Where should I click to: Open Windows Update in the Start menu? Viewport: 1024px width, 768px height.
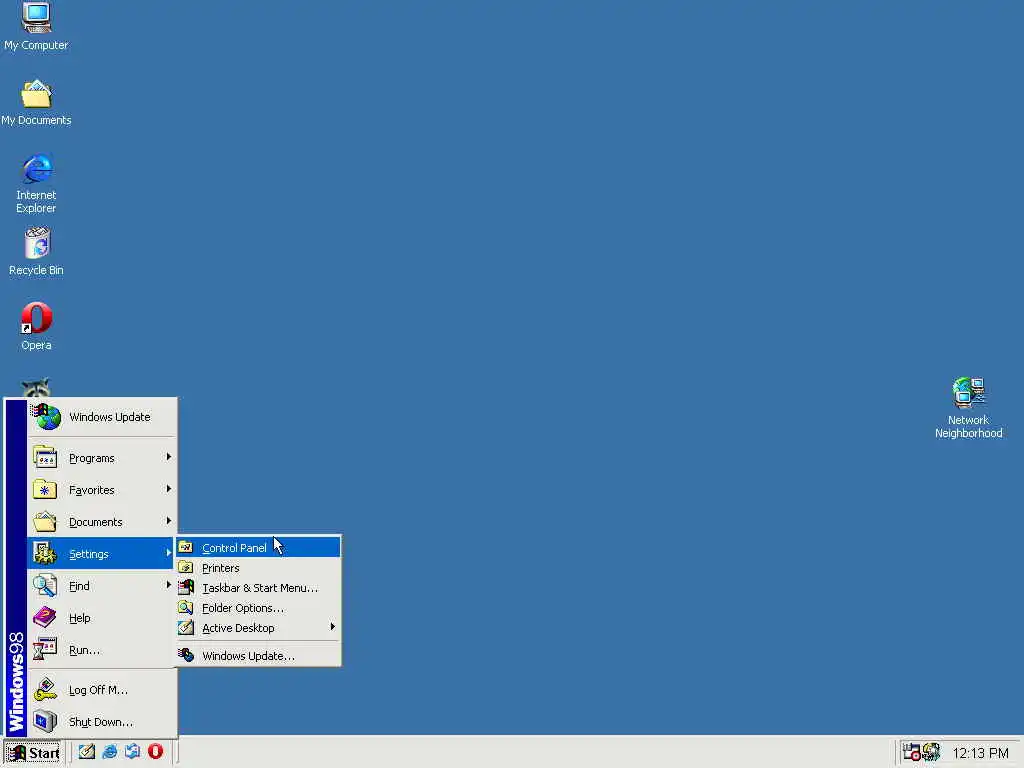[x=102, y=417]
